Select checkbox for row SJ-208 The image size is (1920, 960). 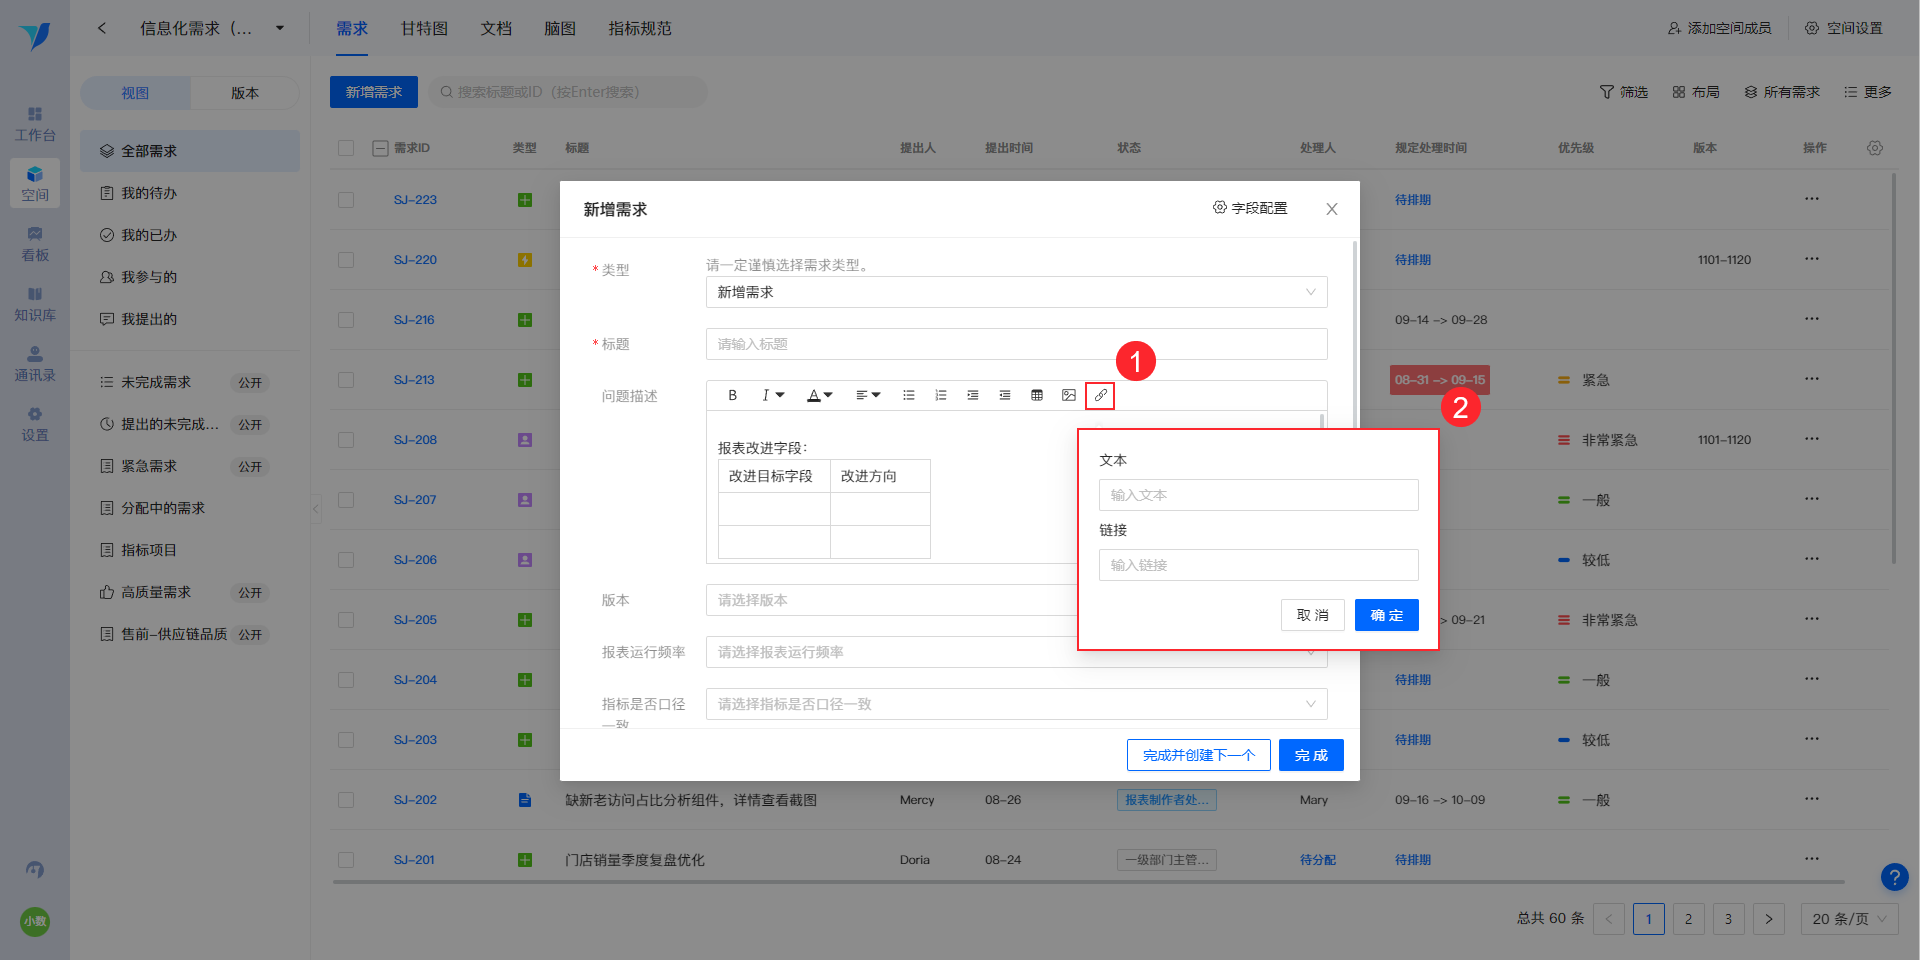pyautogui.click(x=346, y=440)
